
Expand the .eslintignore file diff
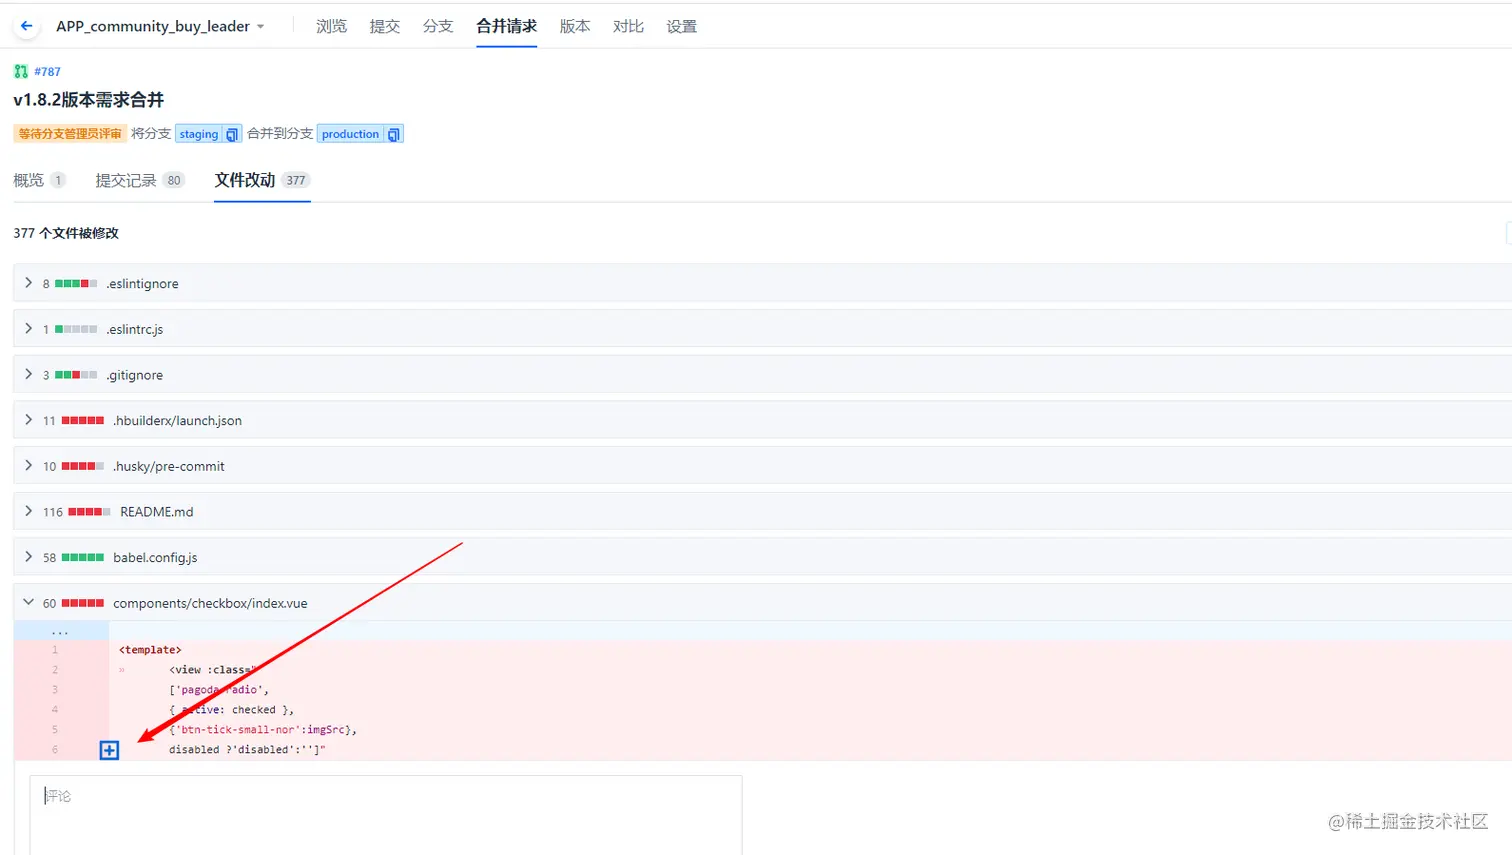pos(28,283)
